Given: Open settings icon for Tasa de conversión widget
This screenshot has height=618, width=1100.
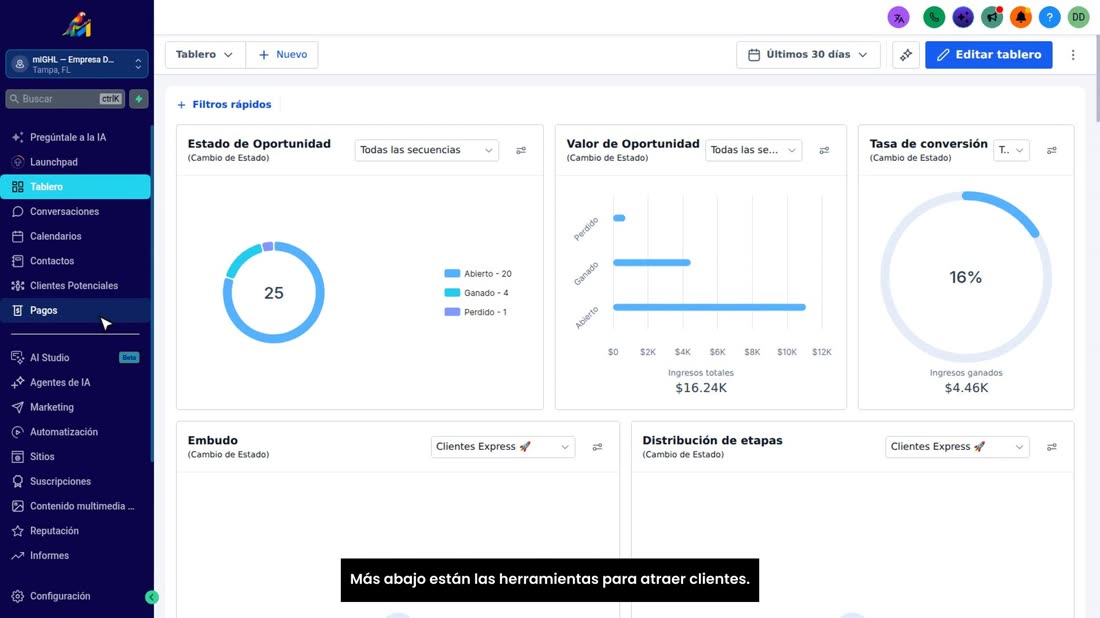Looking at the screenshot, I should [x=1052, y=150].
